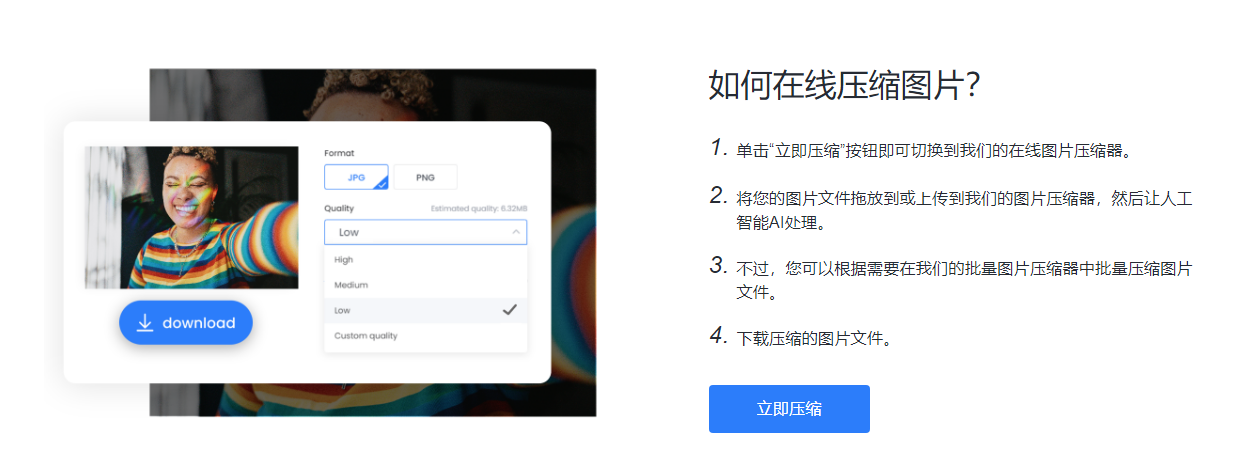Image resolution: width=1257 pixels, height=468 pixels.
Task: Open the Quality dropdown showing Low
Action: point(425,232)
